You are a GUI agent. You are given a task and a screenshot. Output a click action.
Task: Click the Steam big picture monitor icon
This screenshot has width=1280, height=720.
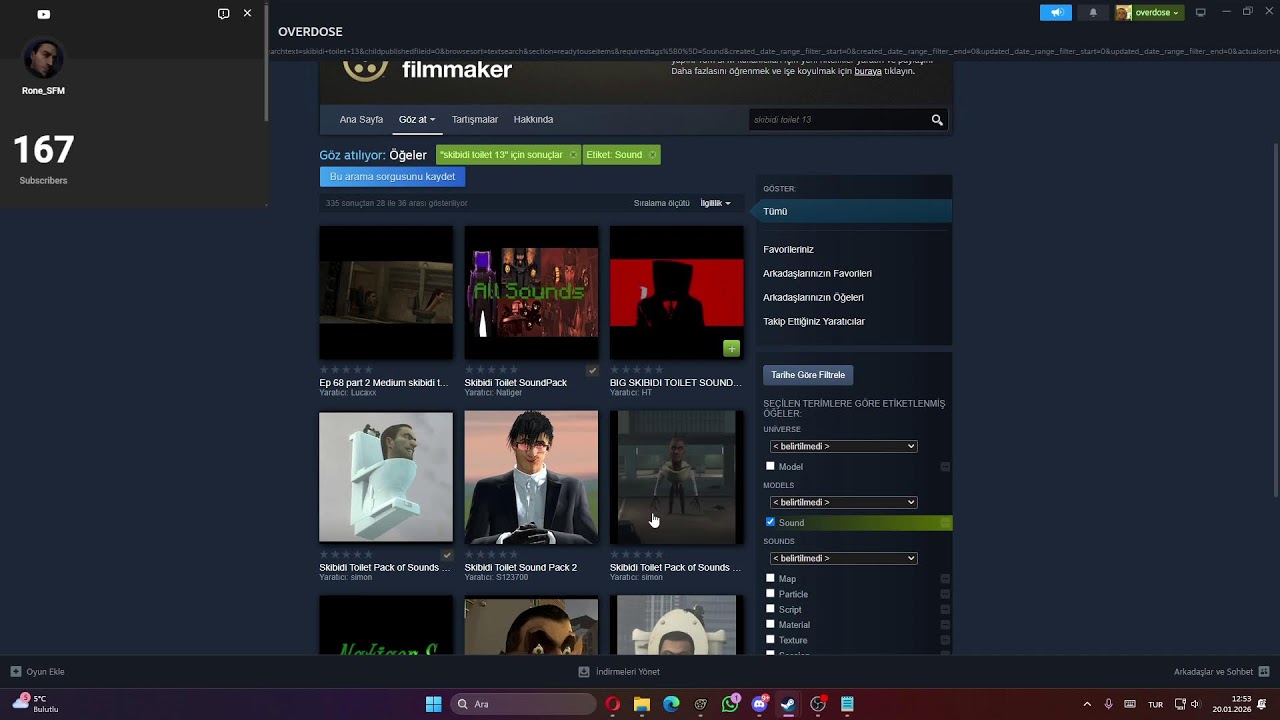pyautogui.click(x=1201, y=12)
